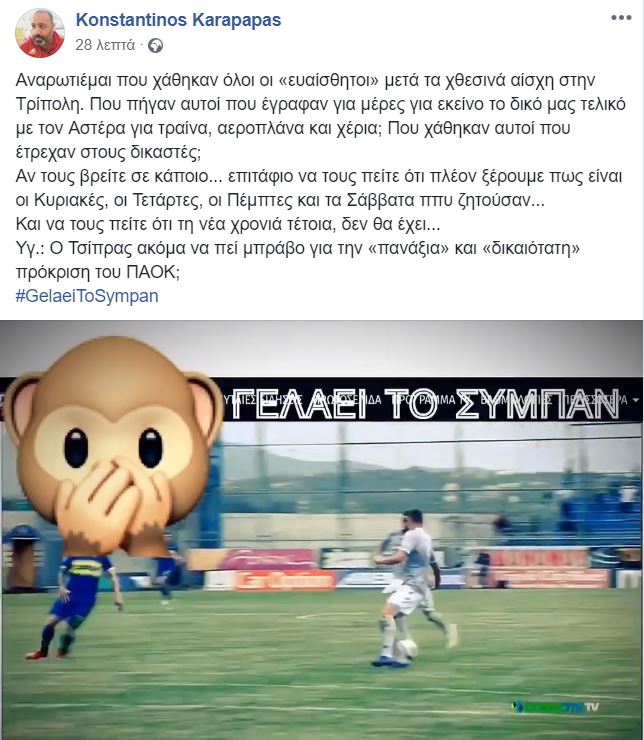644x740 pixels.
Task: Select ΠΡΟΓΡΑΜΜΑ TV in the image banner
Action: tap(429, 400)
